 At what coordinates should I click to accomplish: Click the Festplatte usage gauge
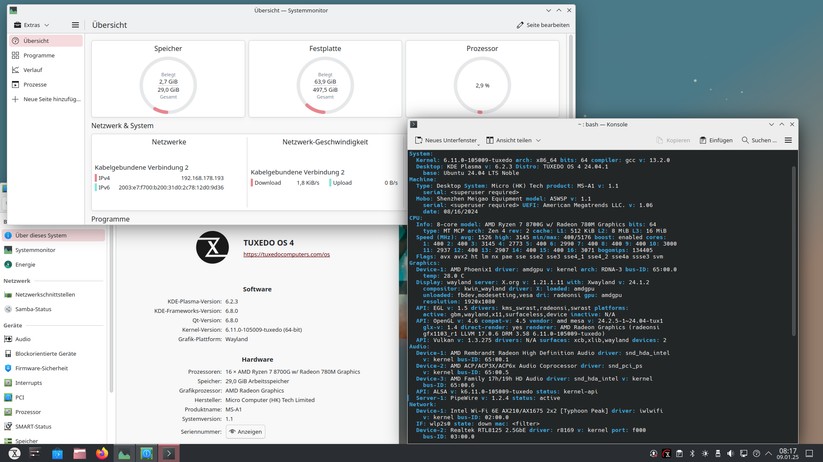coord(325,85)
